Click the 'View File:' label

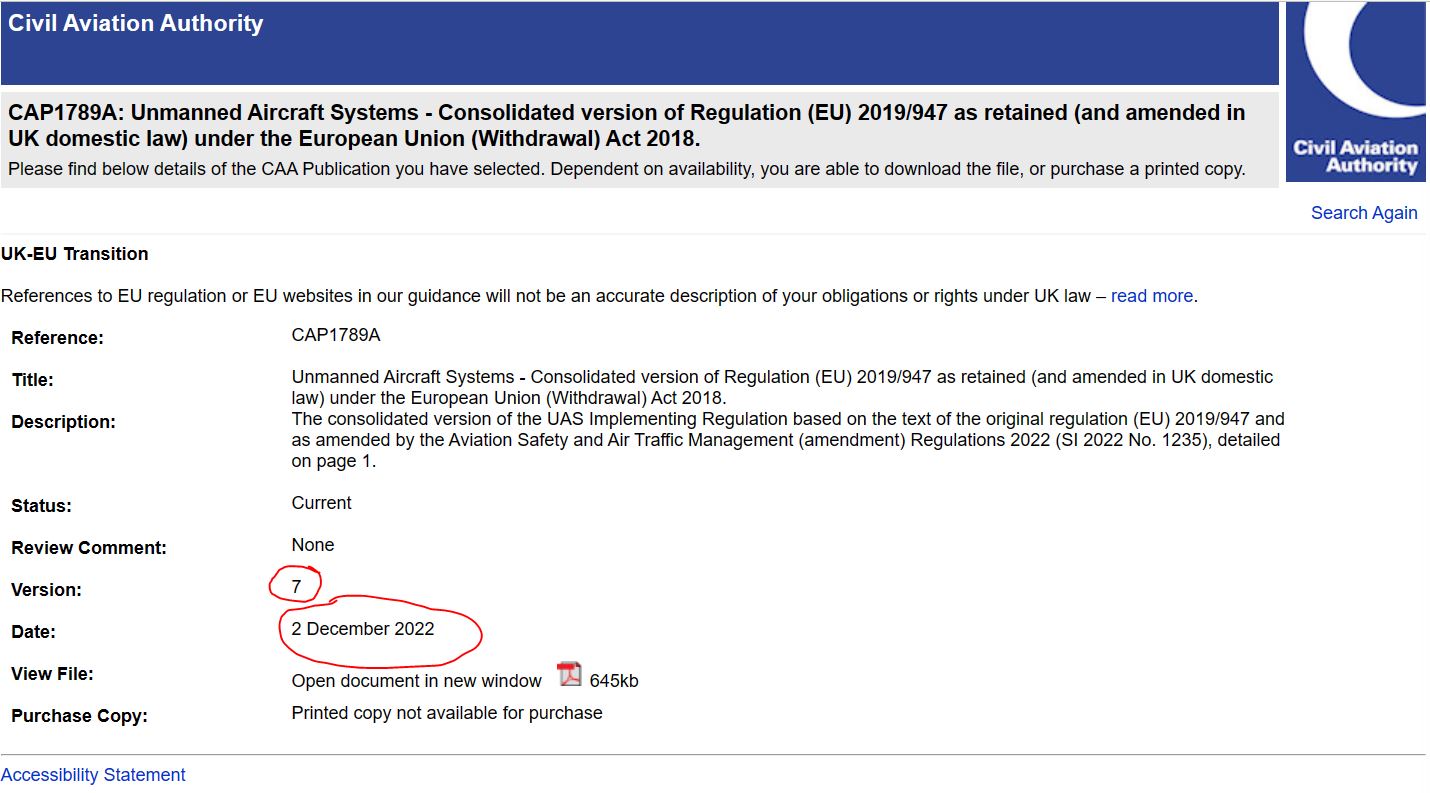click(52, 674)
